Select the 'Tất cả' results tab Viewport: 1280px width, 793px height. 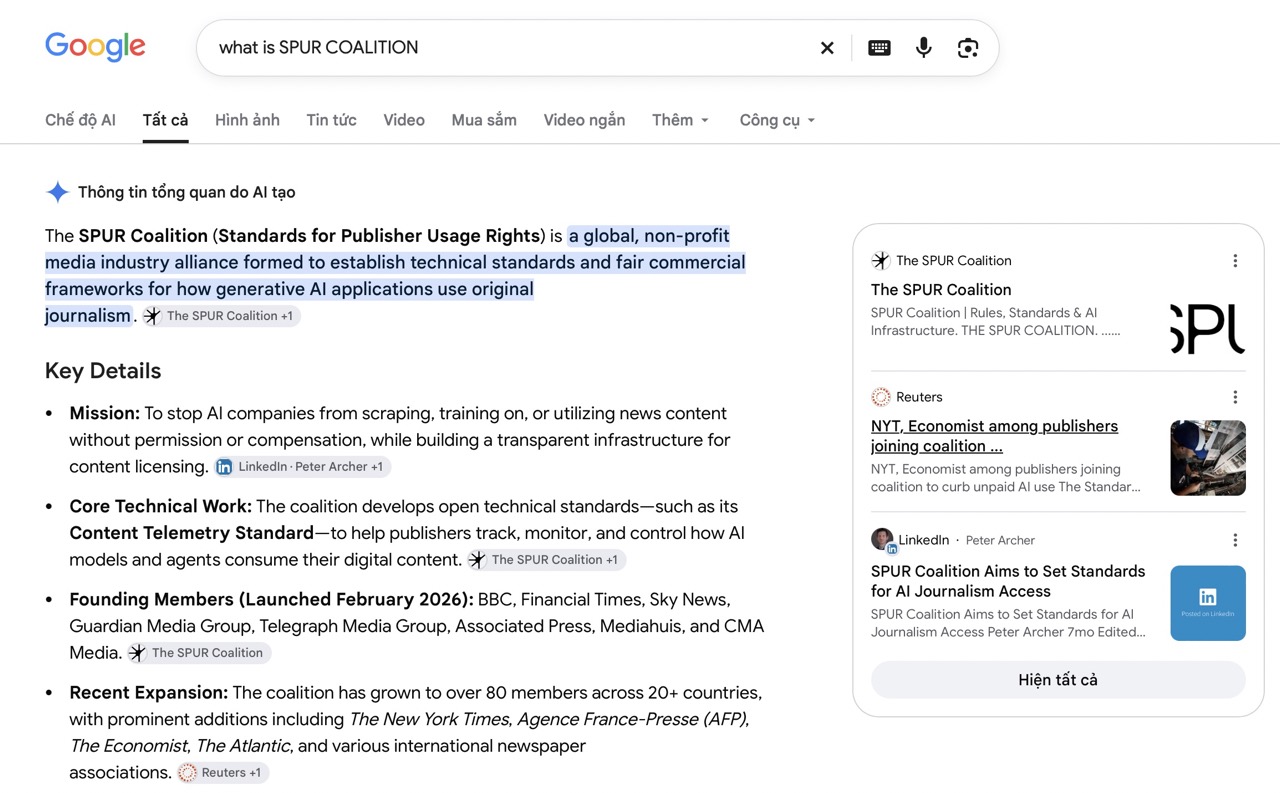pos(165,120)
